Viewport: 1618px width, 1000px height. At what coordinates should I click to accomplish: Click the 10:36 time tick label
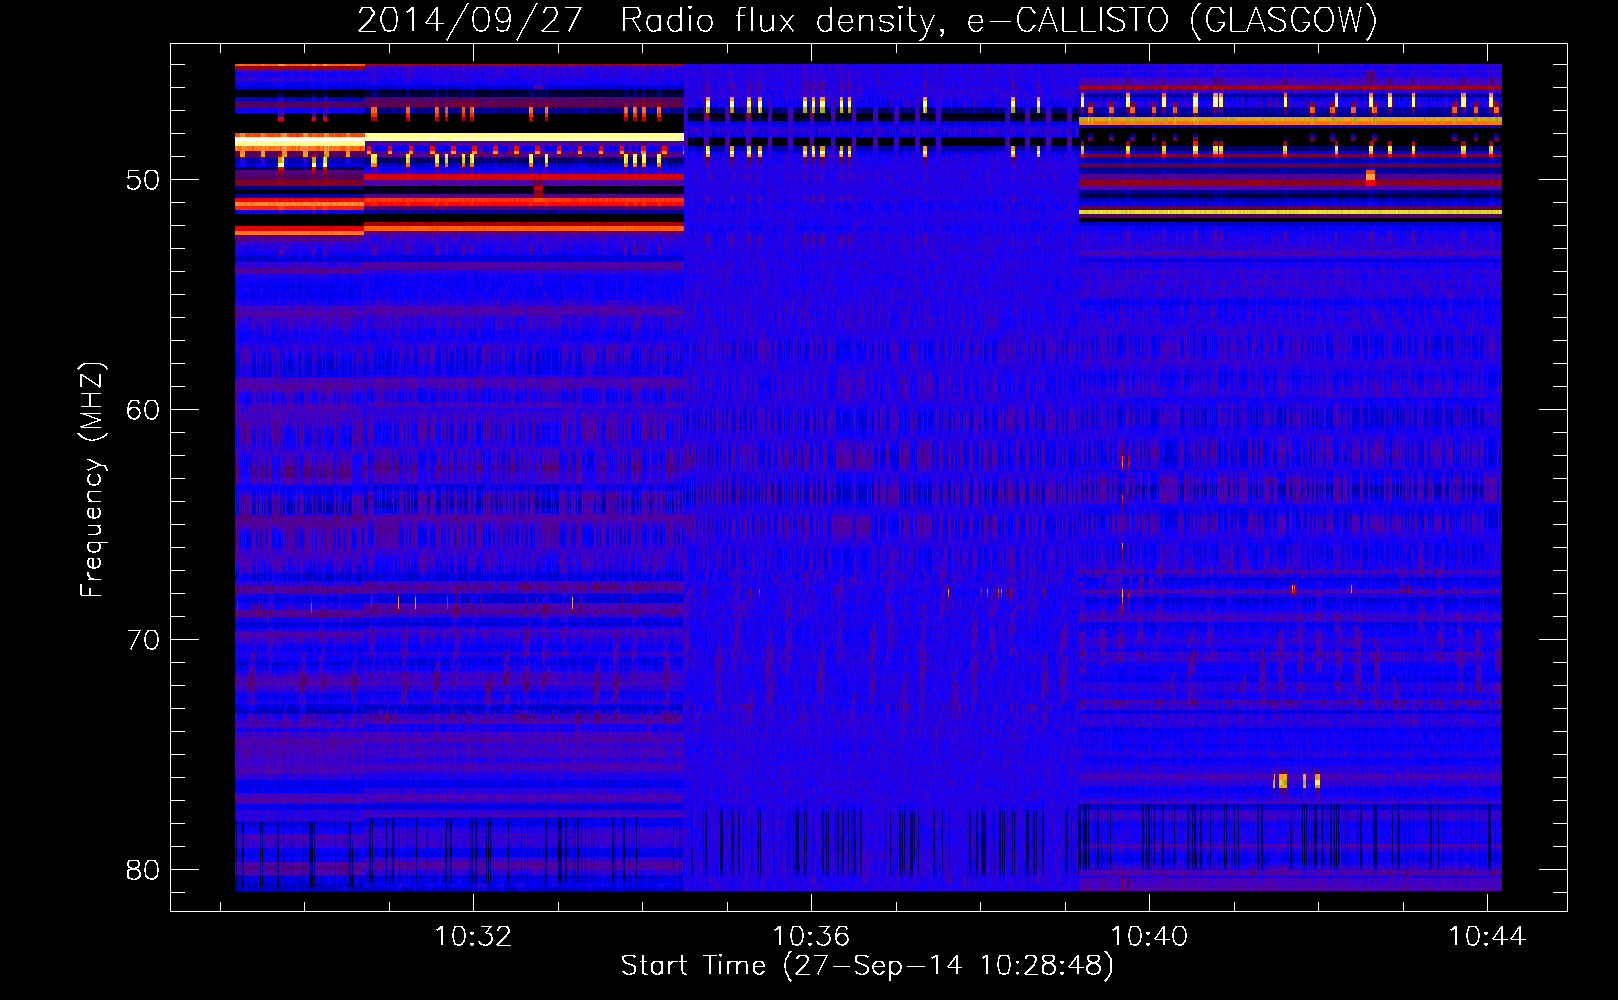(x=811, y=936)
